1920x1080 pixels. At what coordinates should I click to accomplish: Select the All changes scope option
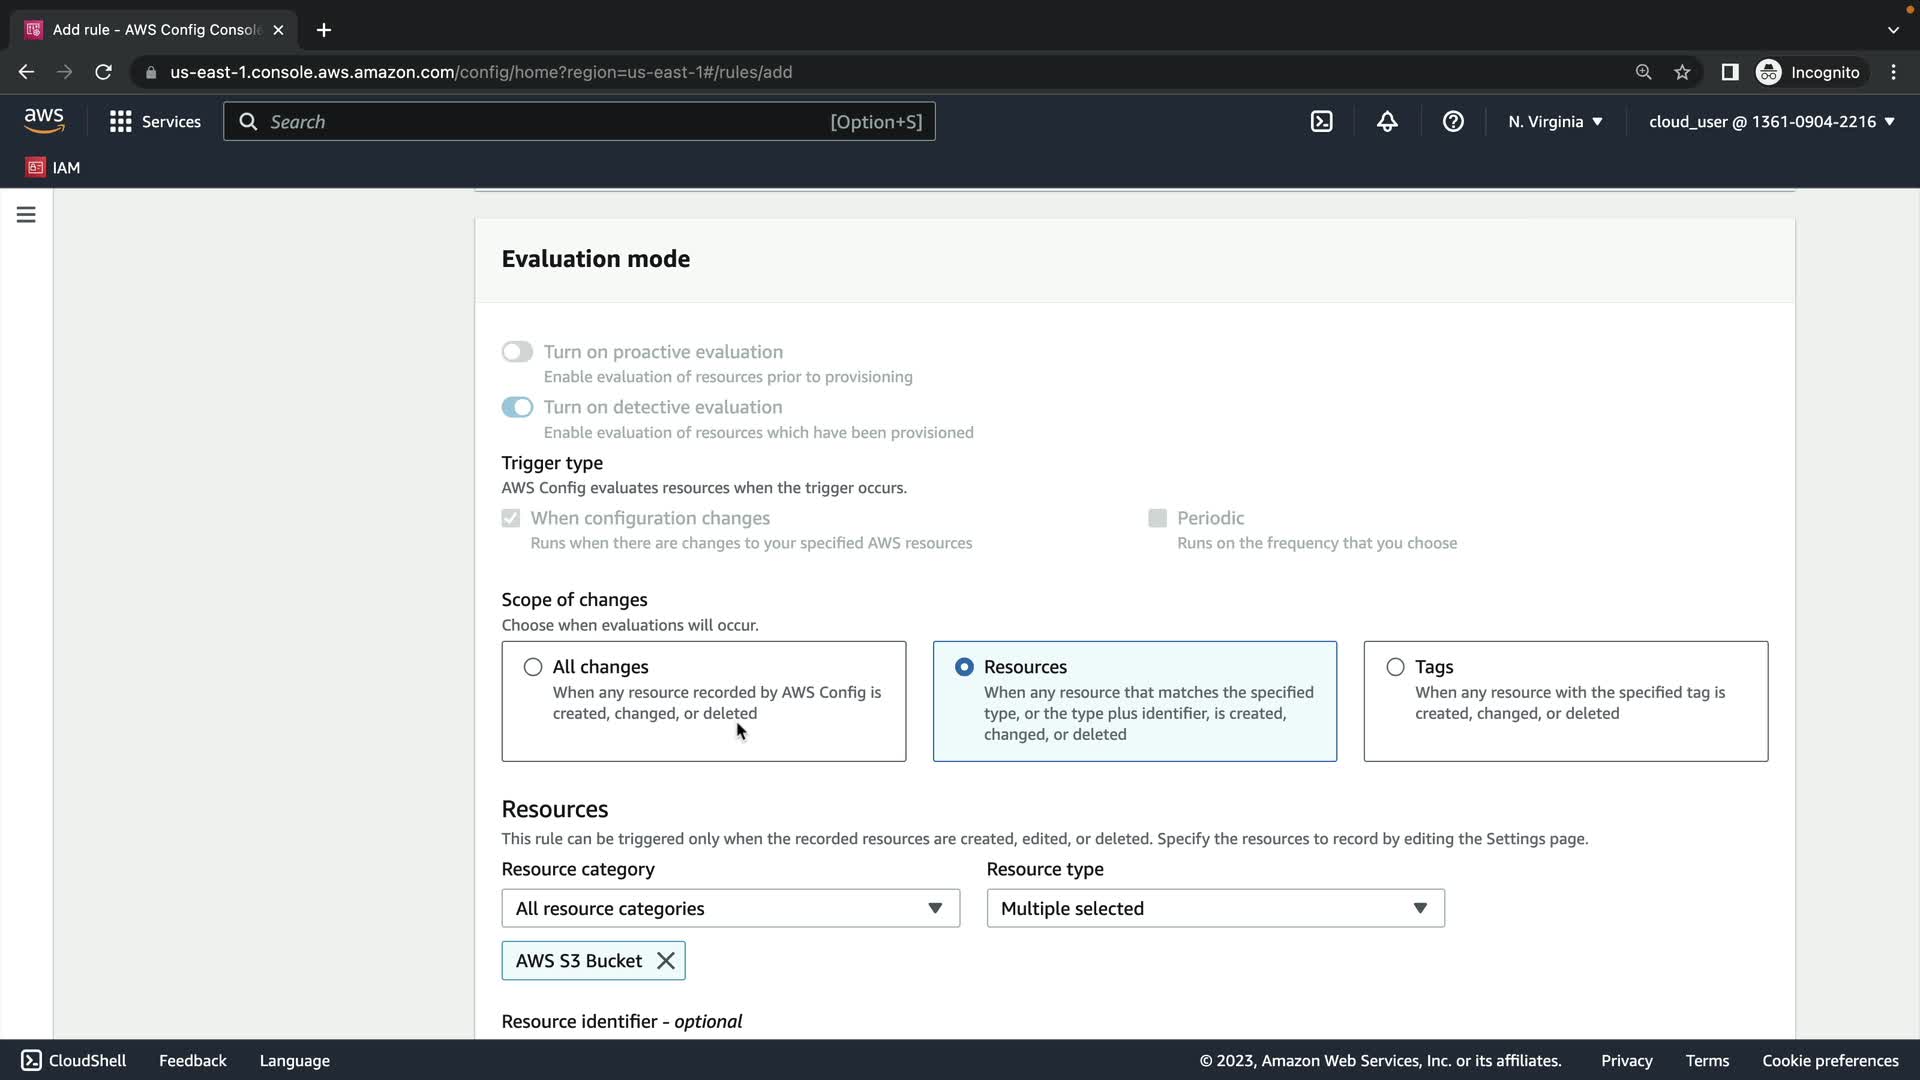point(533,667)
